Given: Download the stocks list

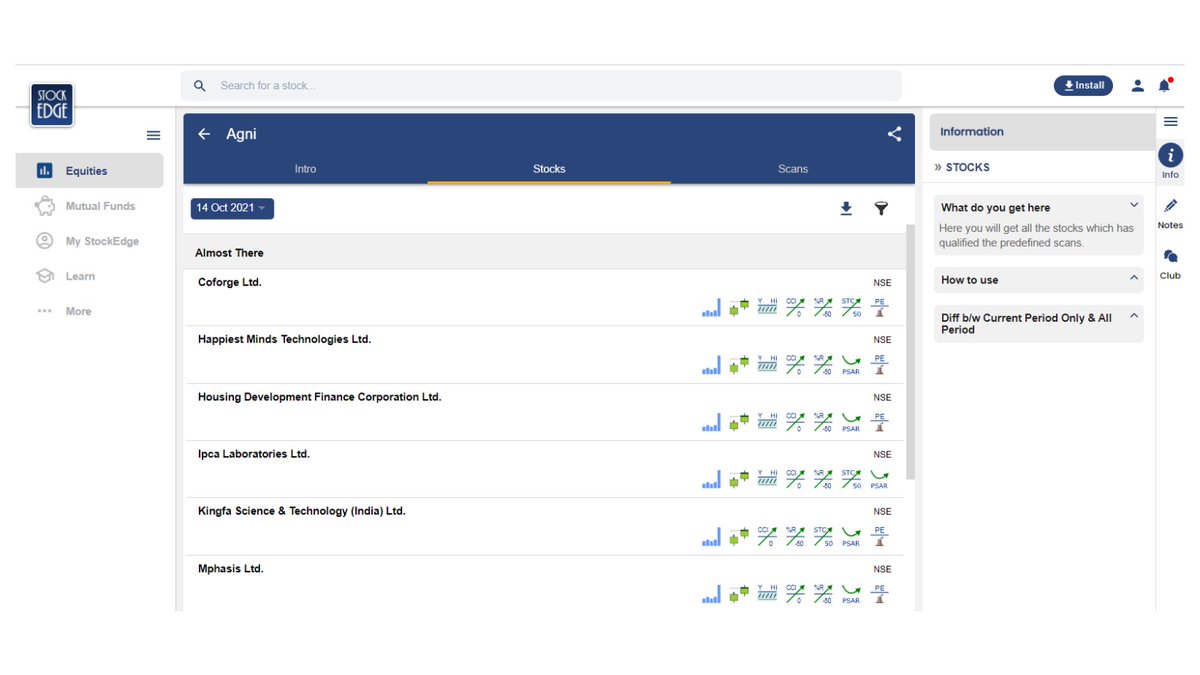Looking at the screenshot, I should pyautogui.click(x=846, y=209).
